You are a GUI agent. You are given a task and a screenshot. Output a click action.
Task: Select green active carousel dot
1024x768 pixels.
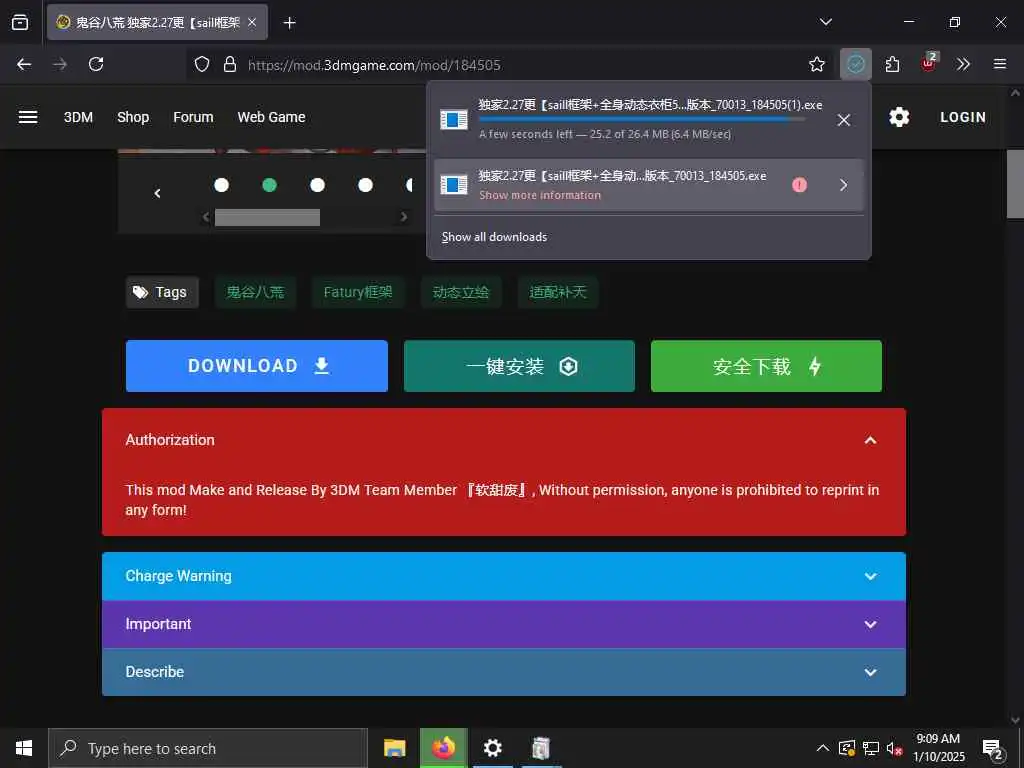pyautogui.click(x=269, y=185)
